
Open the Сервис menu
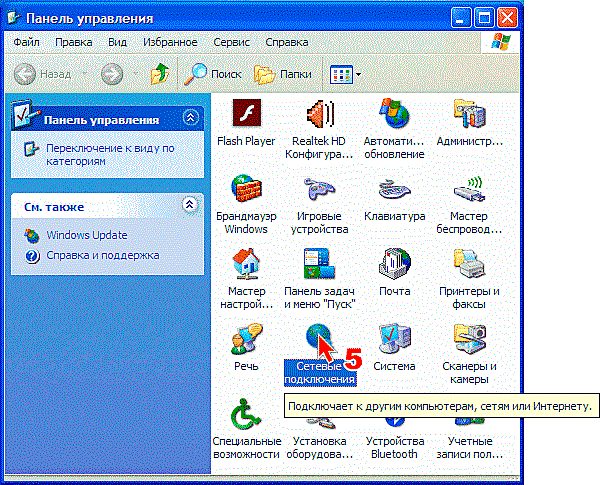click(231, 42)
